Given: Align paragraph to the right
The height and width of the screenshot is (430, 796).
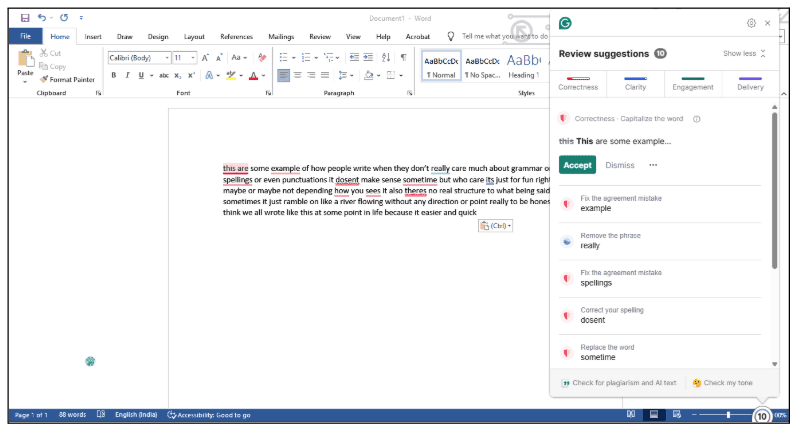Looking at the screenshot, I should [311, 75].
